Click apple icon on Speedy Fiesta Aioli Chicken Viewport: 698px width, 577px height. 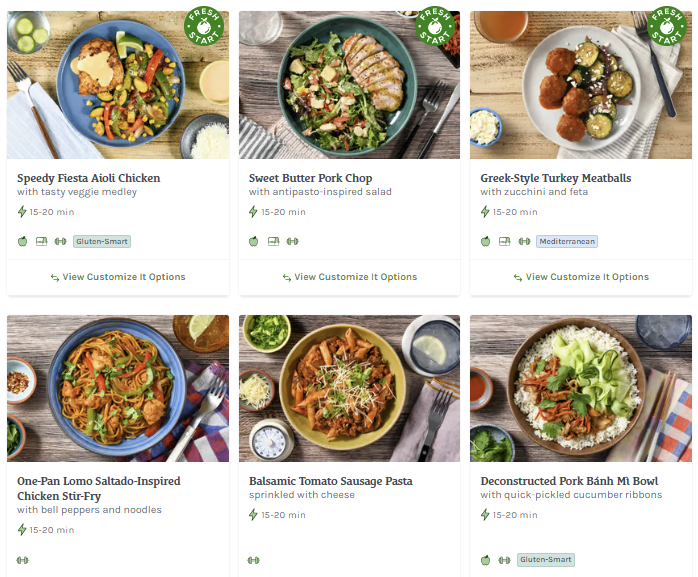click(x=23, y=241)
